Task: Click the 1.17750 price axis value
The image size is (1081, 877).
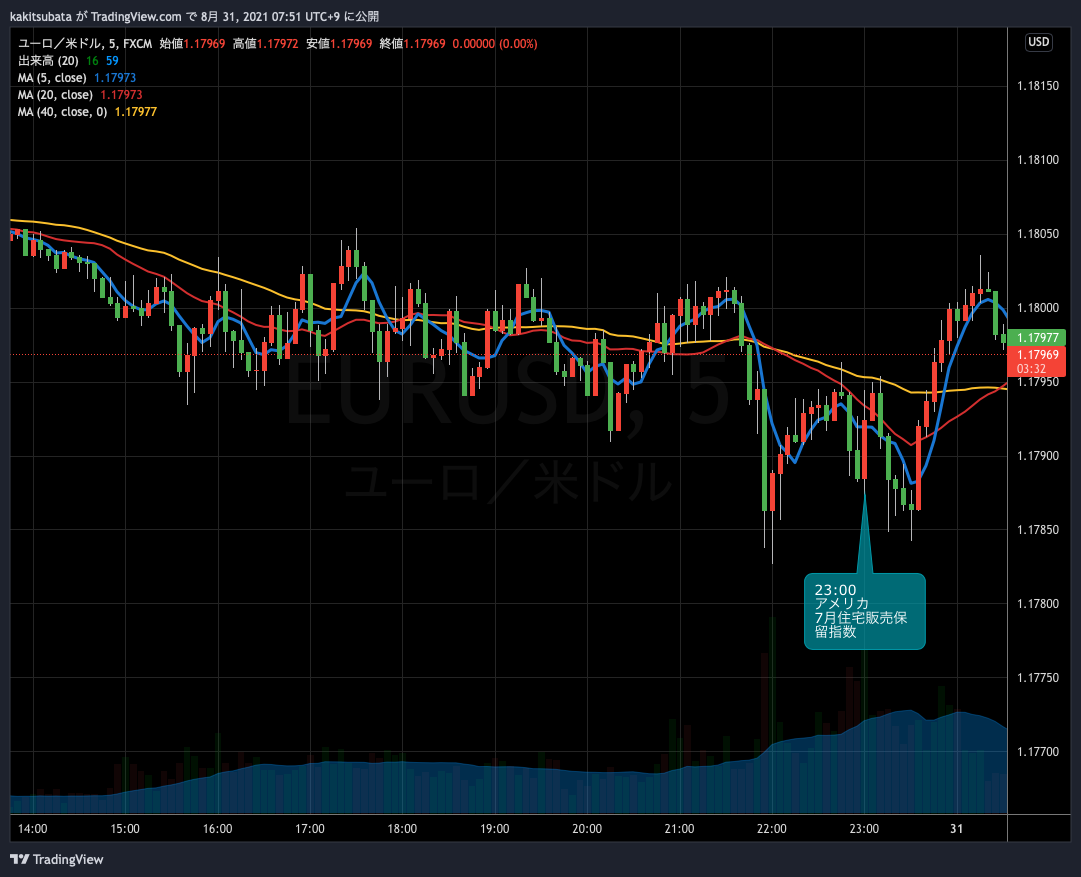Action: point(1038,678)
